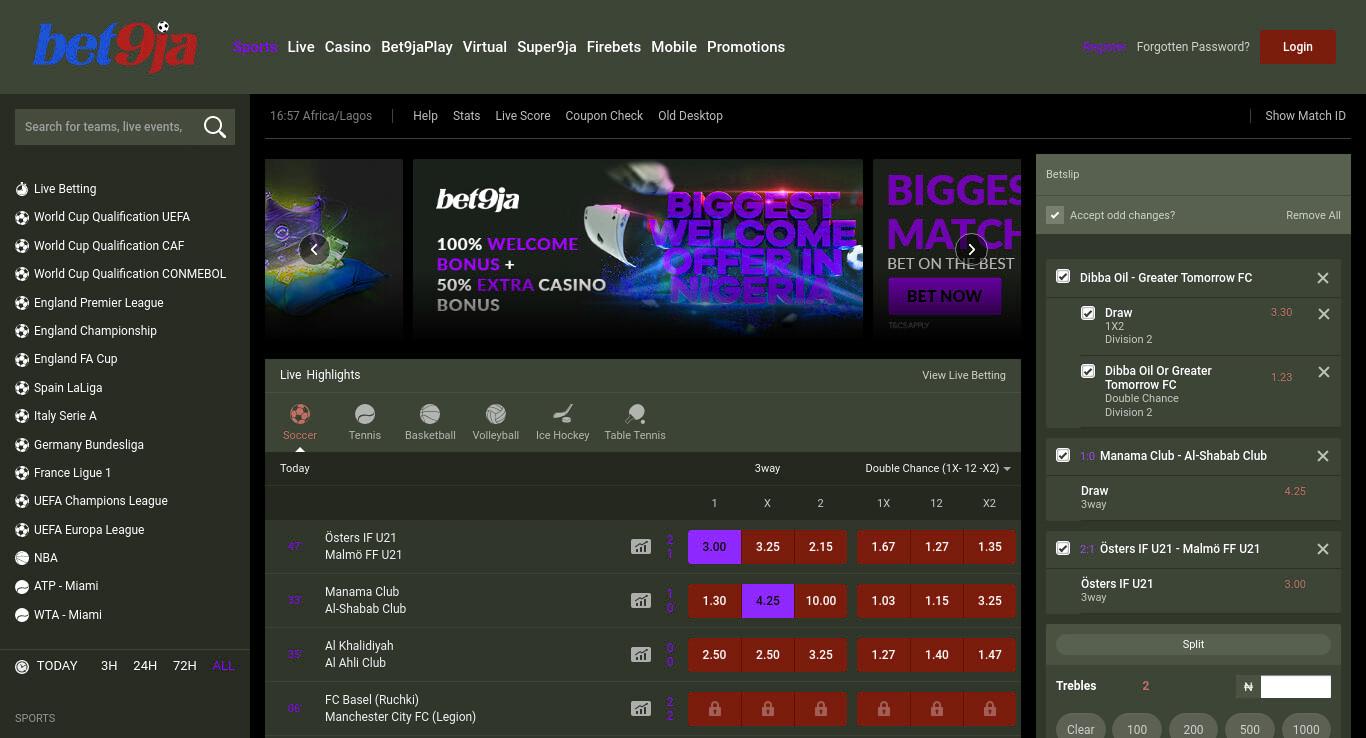Screen dimensions: 1366x738
Task: Click the Show Match ID link
Action: (1305, 116)
